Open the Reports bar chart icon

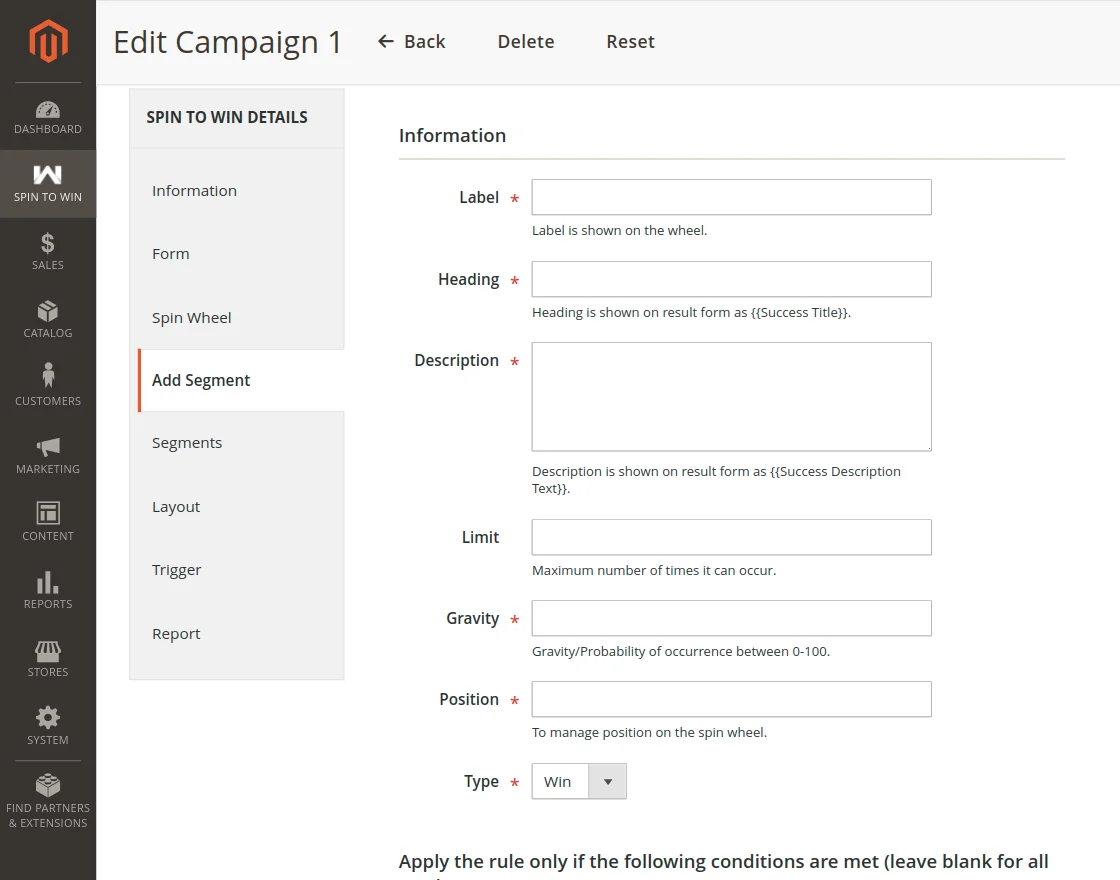[48, 582]
